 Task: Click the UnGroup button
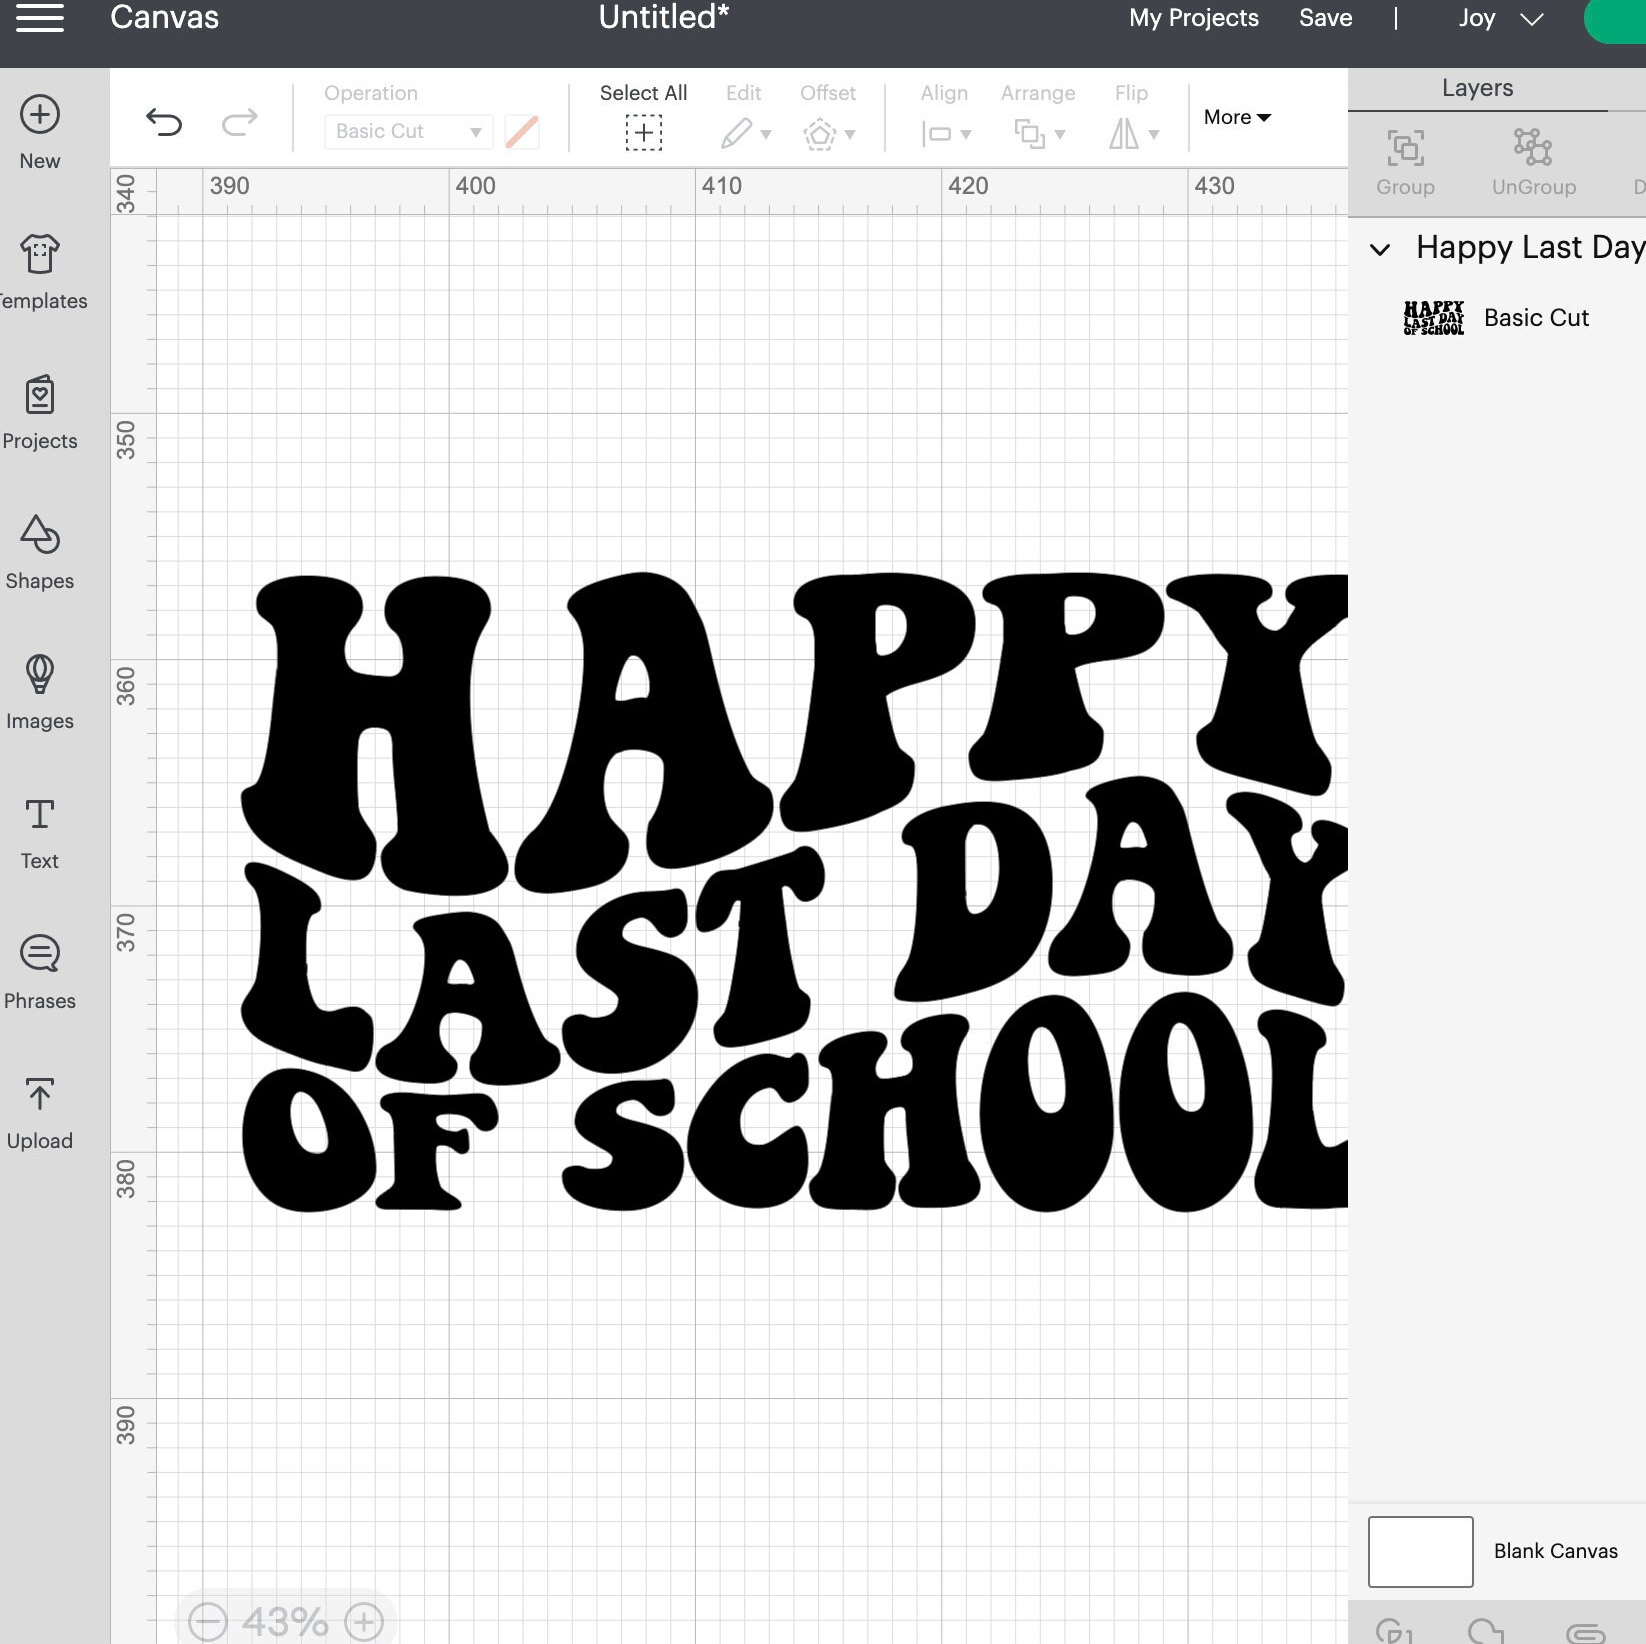pos(1532,160)
